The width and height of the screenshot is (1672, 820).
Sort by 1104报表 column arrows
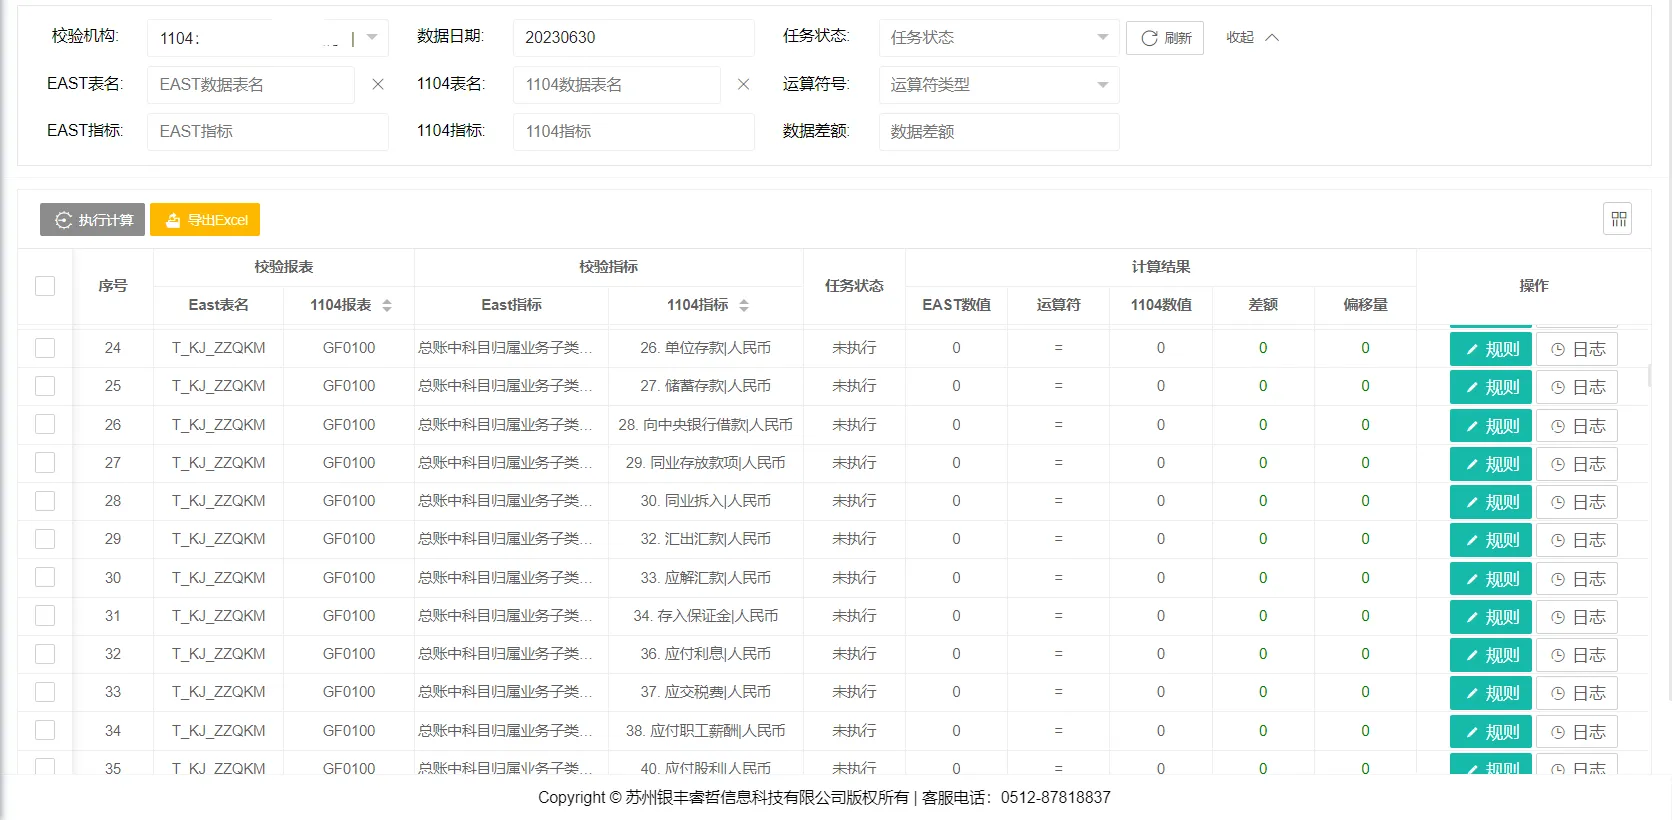click(387, 305)
